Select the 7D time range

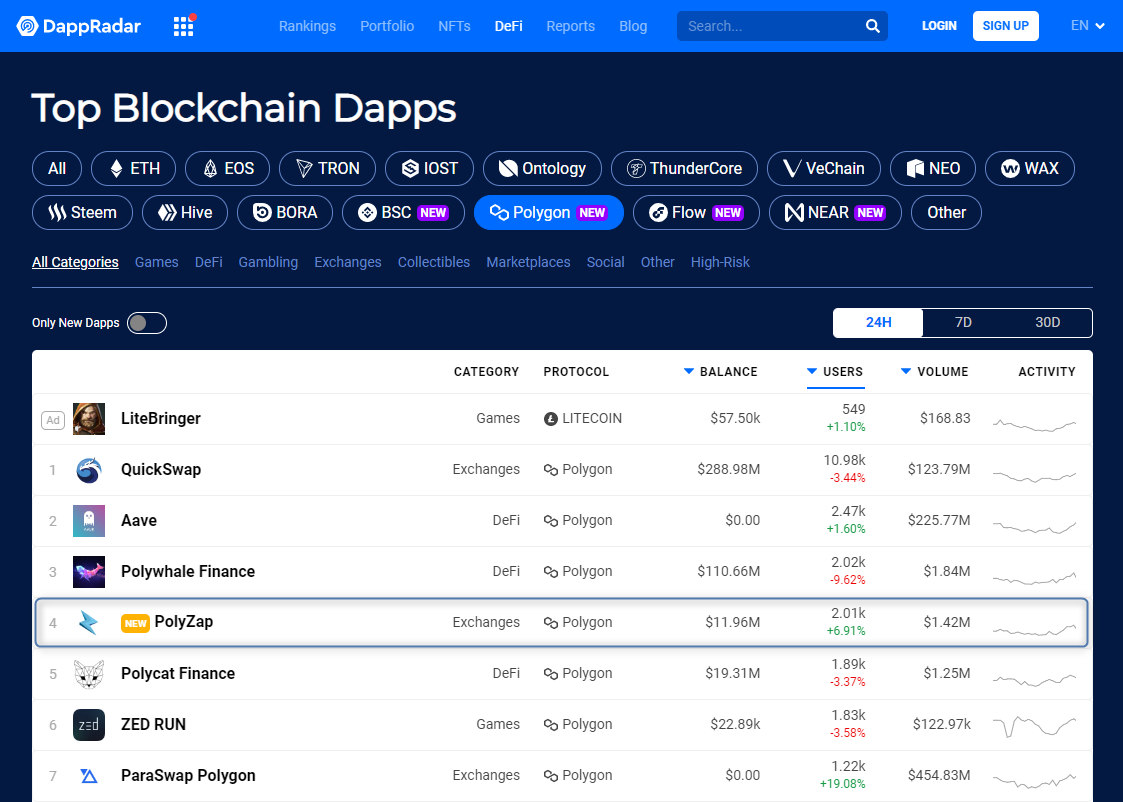963,322
